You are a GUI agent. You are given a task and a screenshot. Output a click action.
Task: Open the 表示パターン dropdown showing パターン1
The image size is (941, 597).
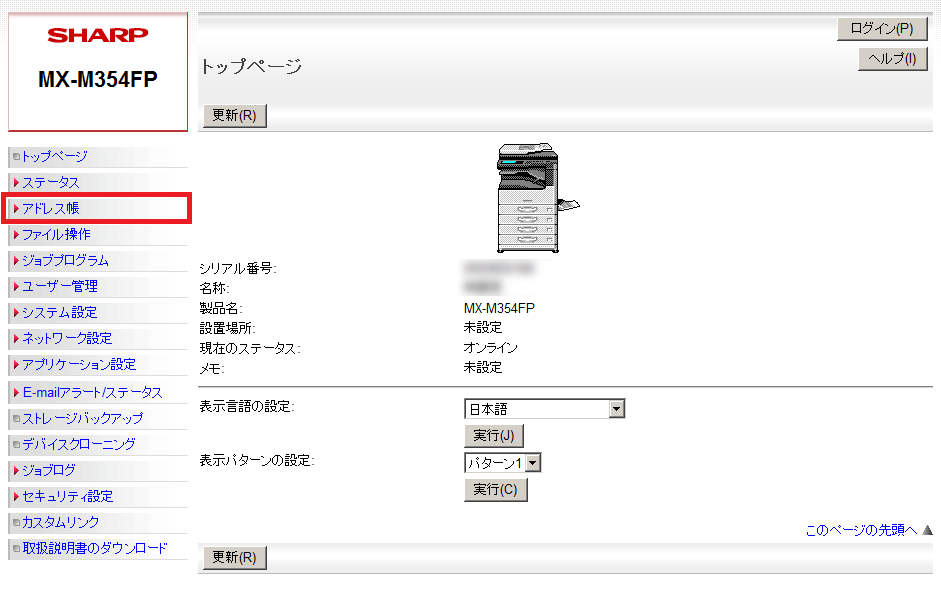pos(502,463)
